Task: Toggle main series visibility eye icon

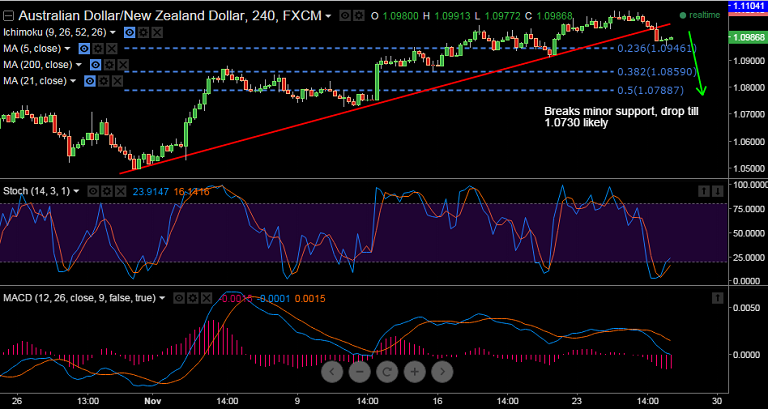Action: click(x=345, y=16)
